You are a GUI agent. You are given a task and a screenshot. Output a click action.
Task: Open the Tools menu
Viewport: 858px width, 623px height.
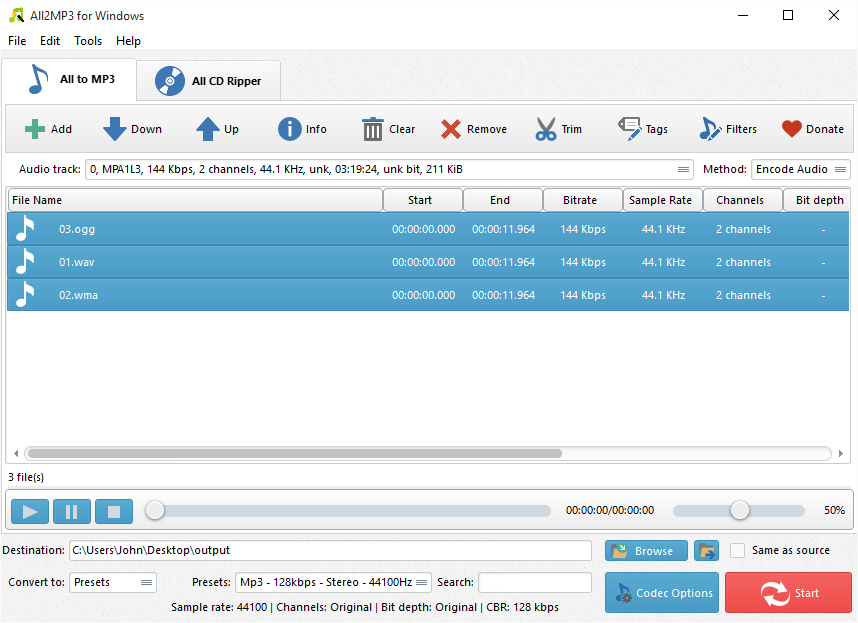(x=88, y=41)
